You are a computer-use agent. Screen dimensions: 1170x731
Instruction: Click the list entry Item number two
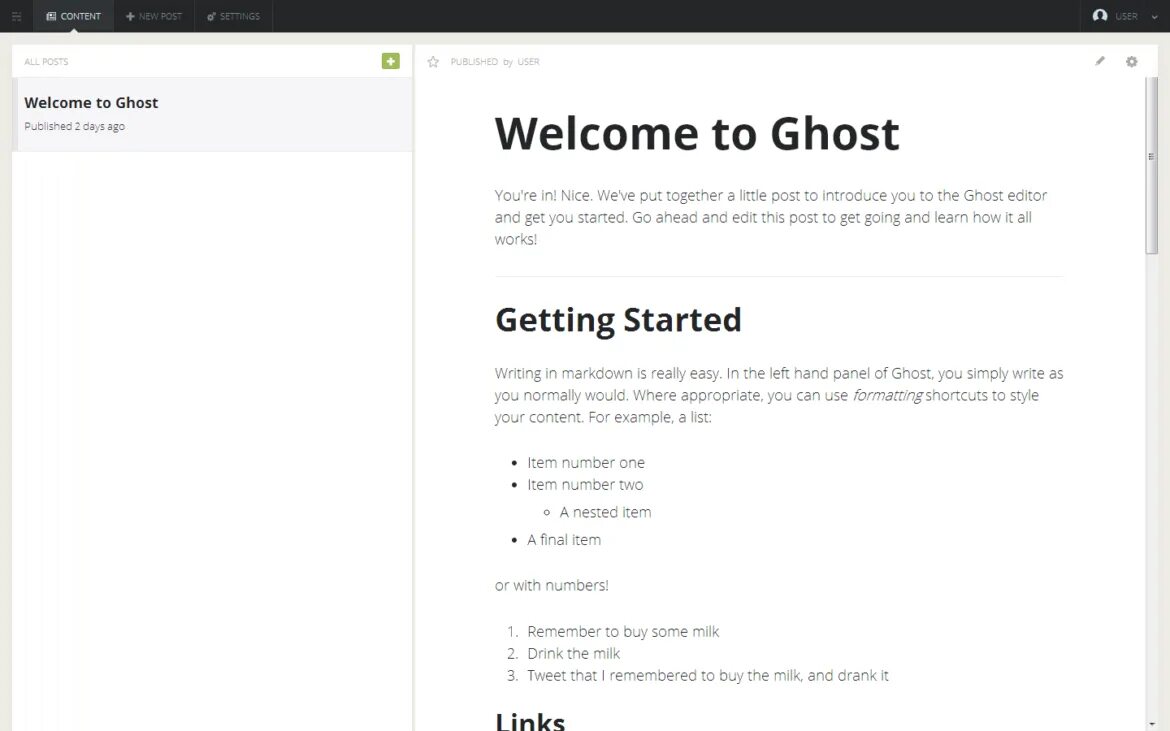coord(585,485)
